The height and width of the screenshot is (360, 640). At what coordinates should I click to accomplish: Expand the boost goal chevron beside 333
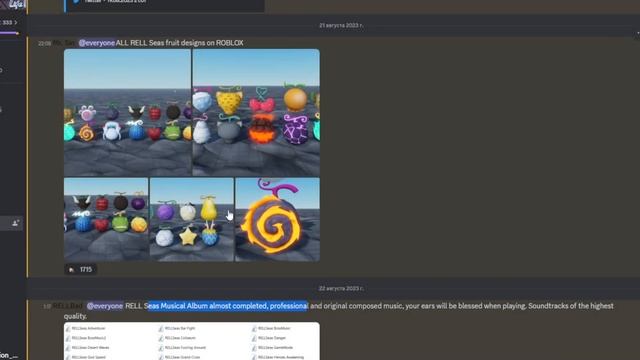(x=16, y=22)
